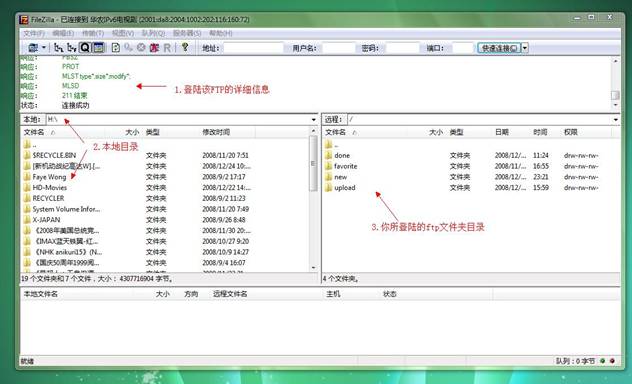Sort local list by 文件名 column

[34, 132]
